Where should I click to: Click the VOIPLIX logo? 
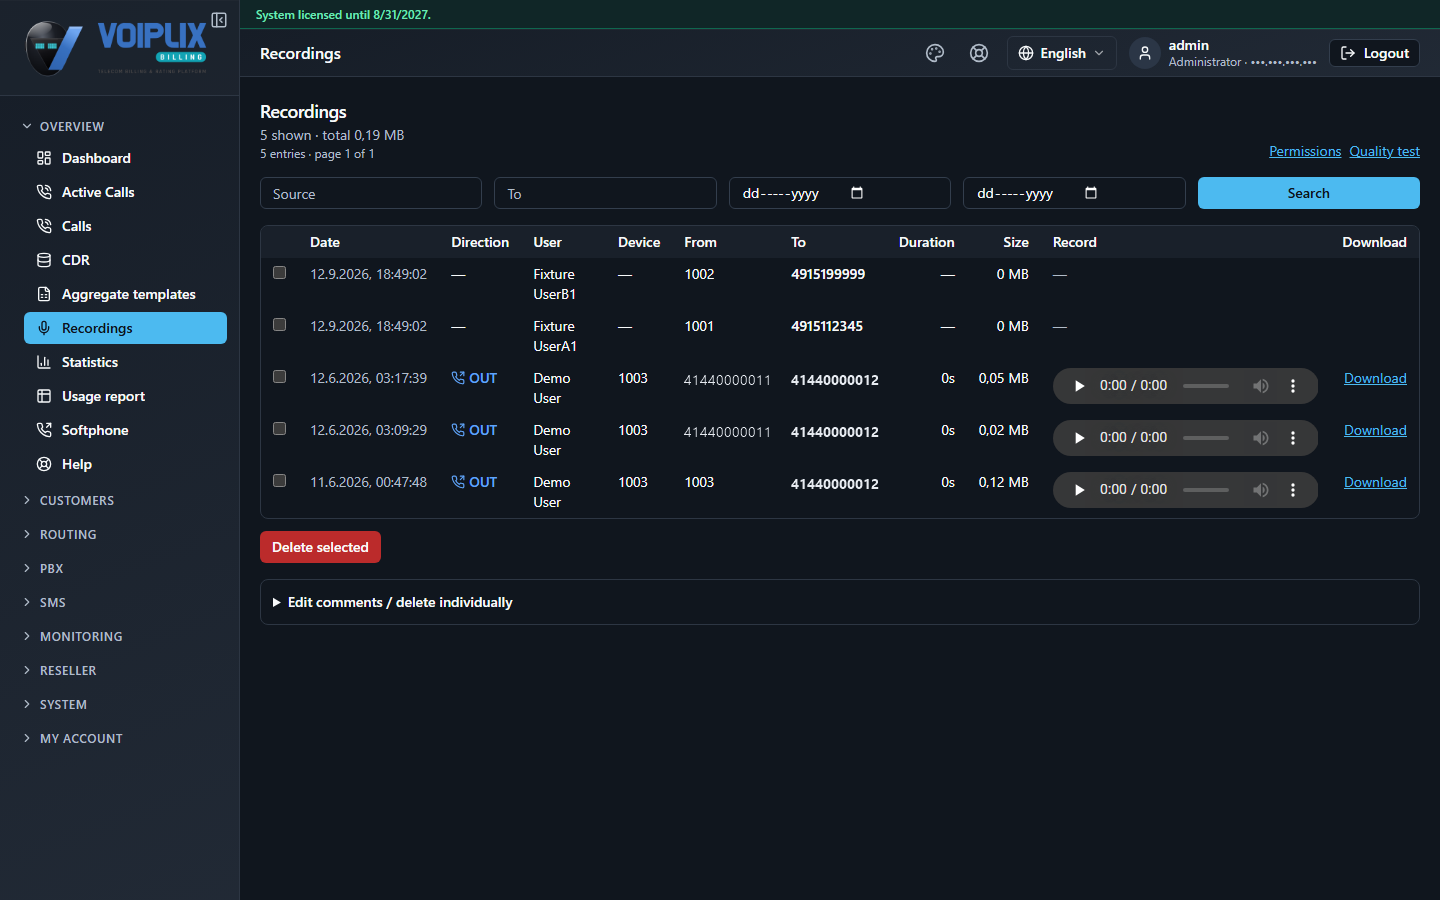(x=117, y=47)
